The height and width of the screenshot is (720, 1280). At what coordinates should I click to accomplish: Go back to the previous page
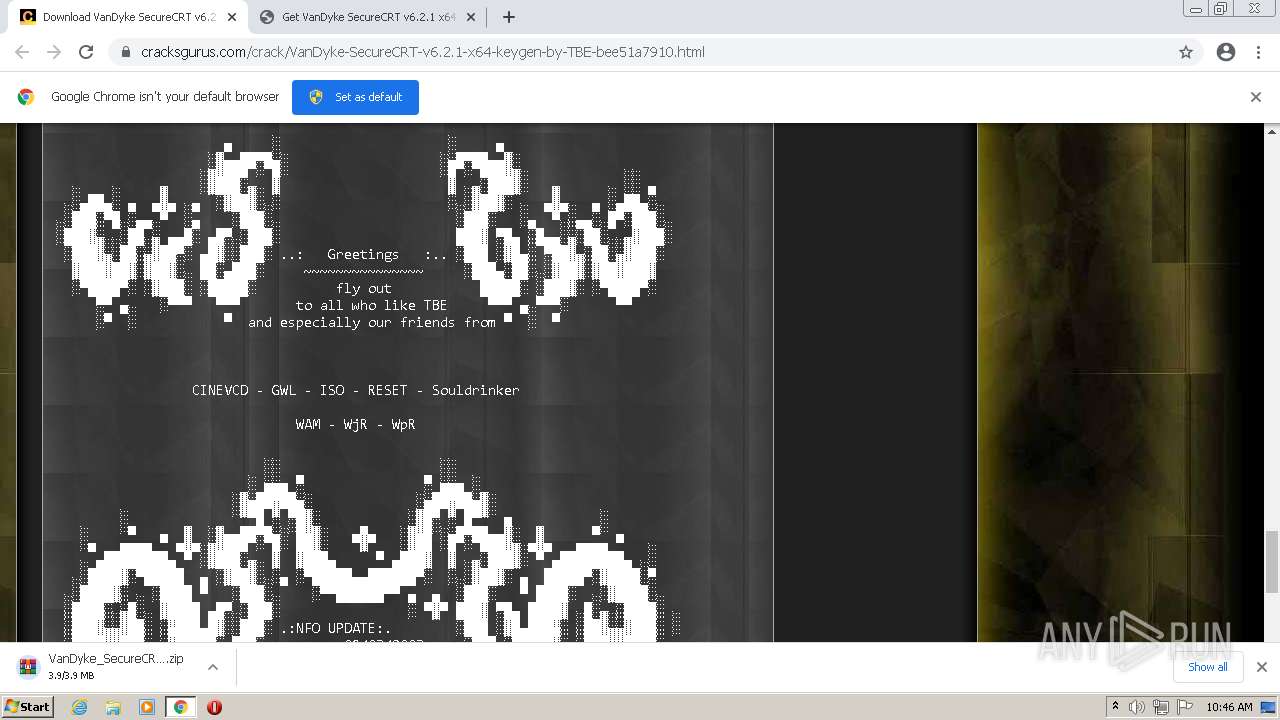[22, 52]
